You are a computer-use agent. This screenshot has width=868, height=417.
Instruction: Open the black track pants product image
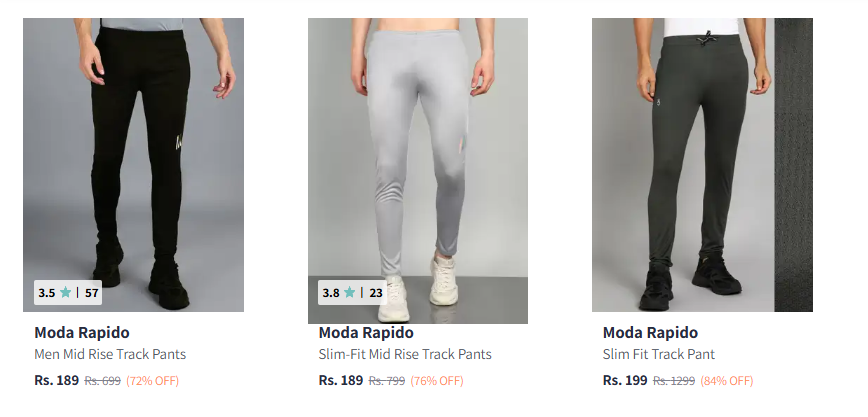pos(133,164)
